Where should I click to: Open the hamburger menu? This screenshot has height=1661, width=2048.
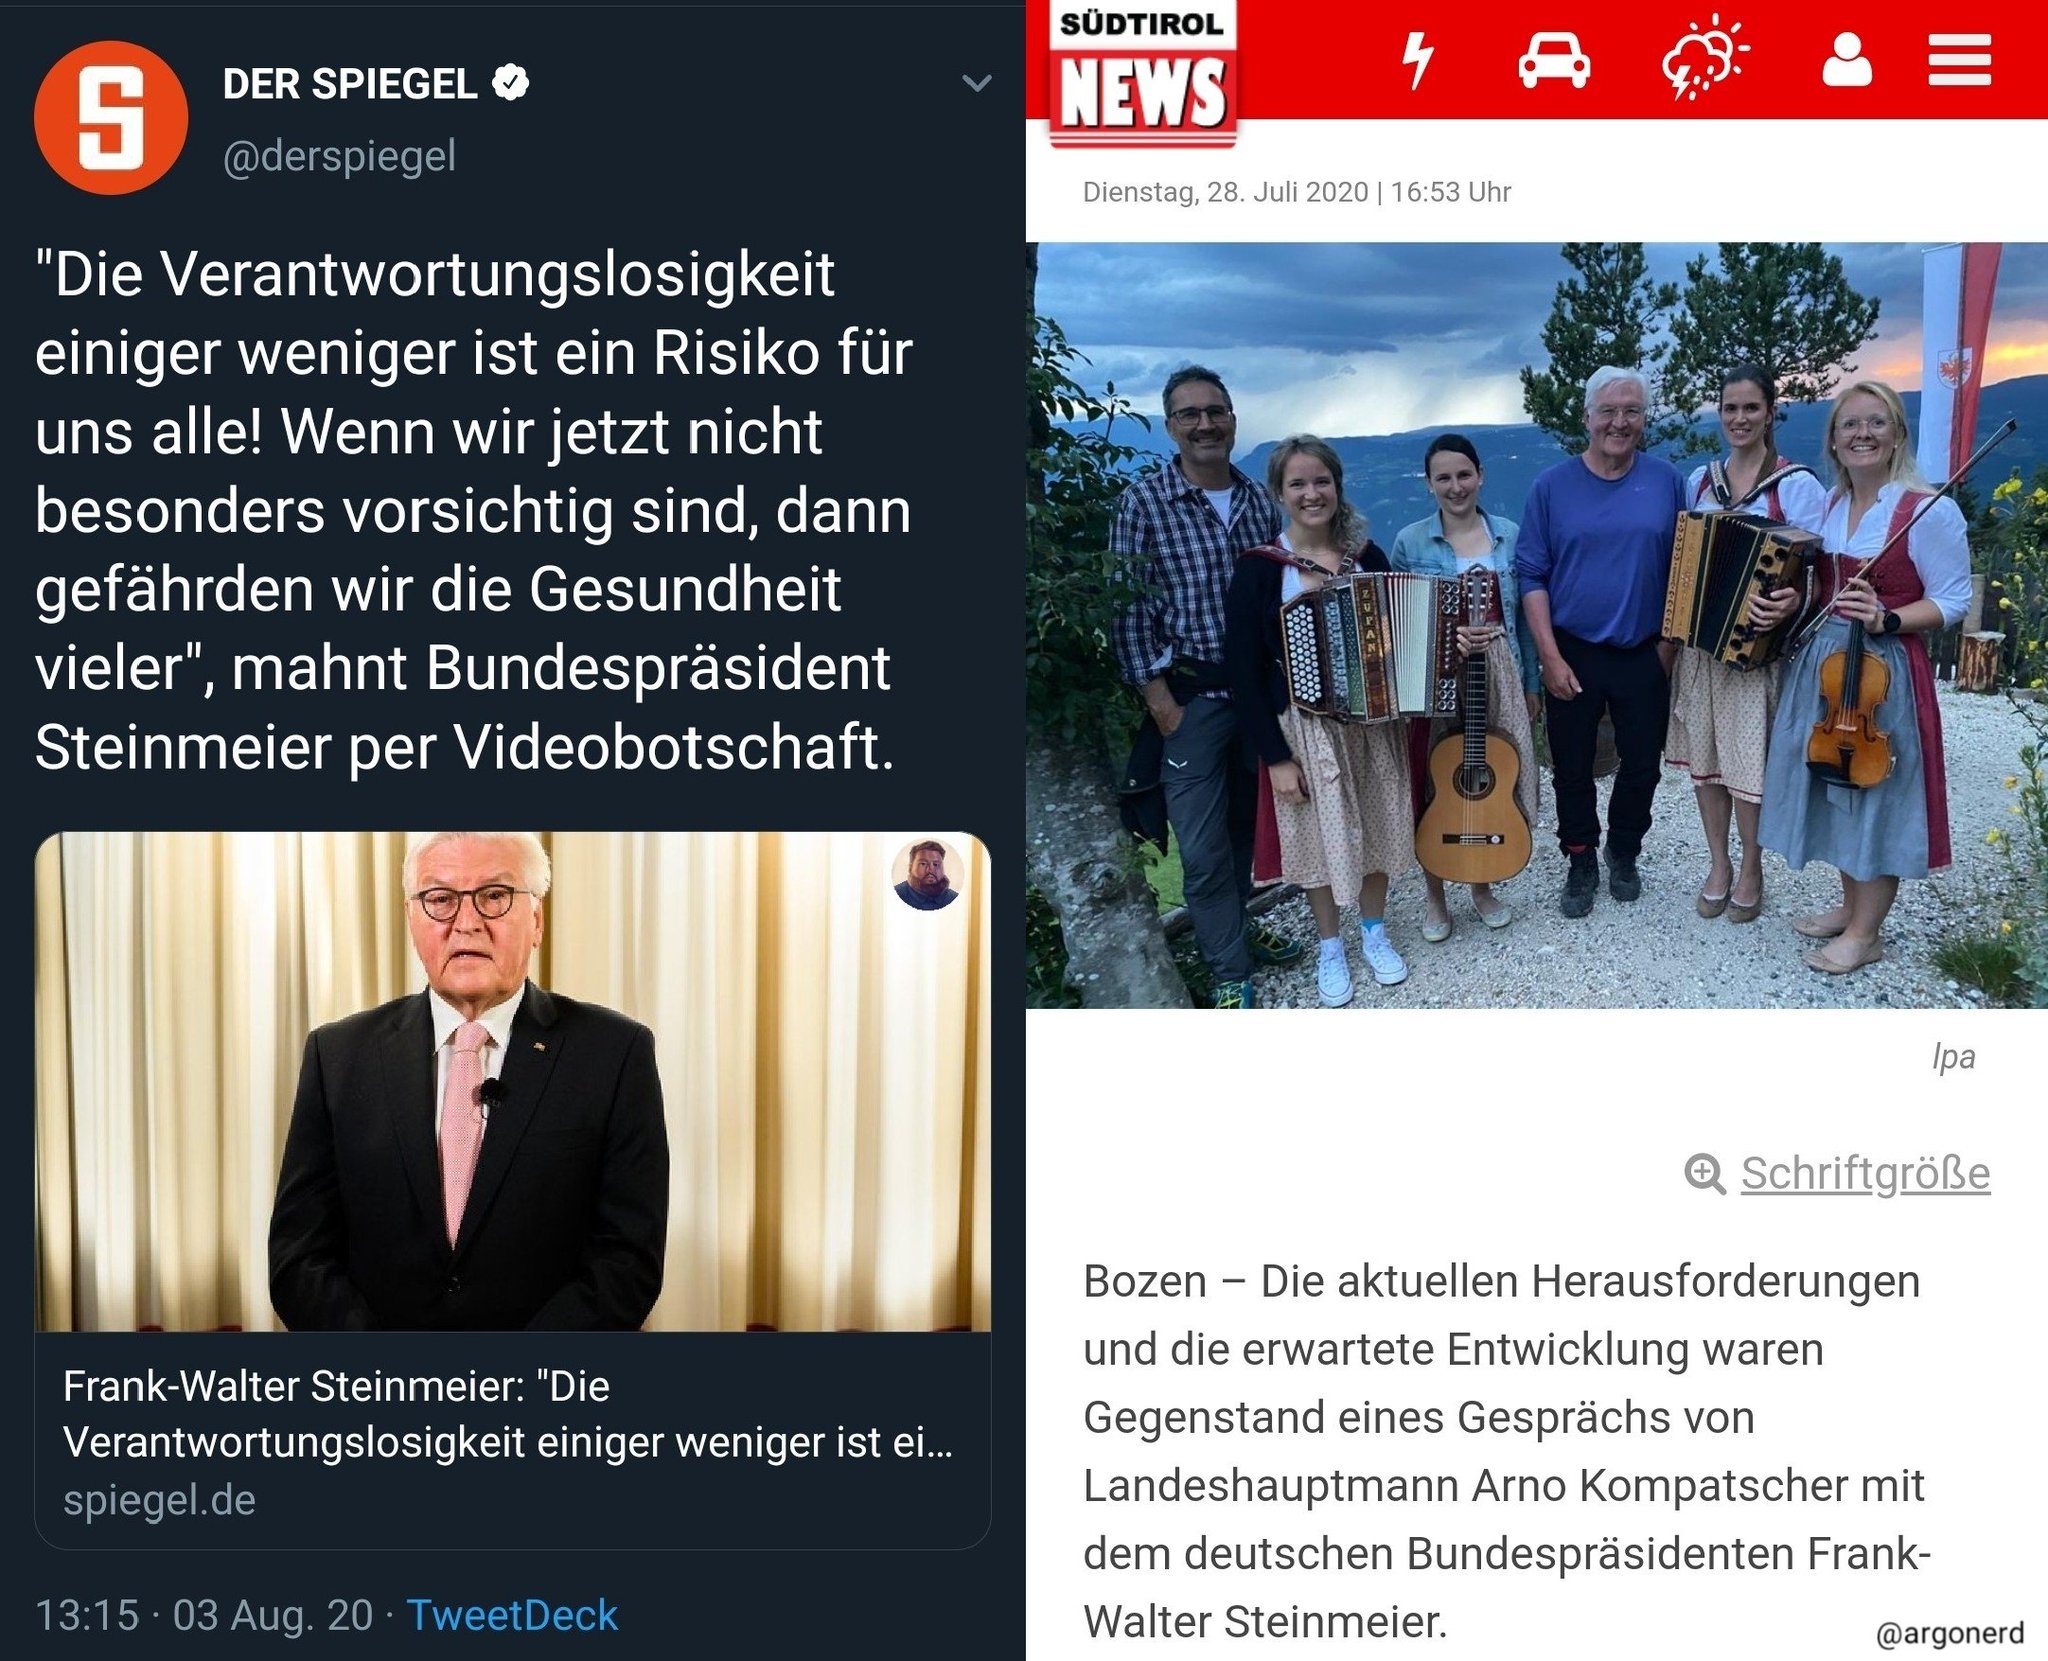[x=1959, y=60]
